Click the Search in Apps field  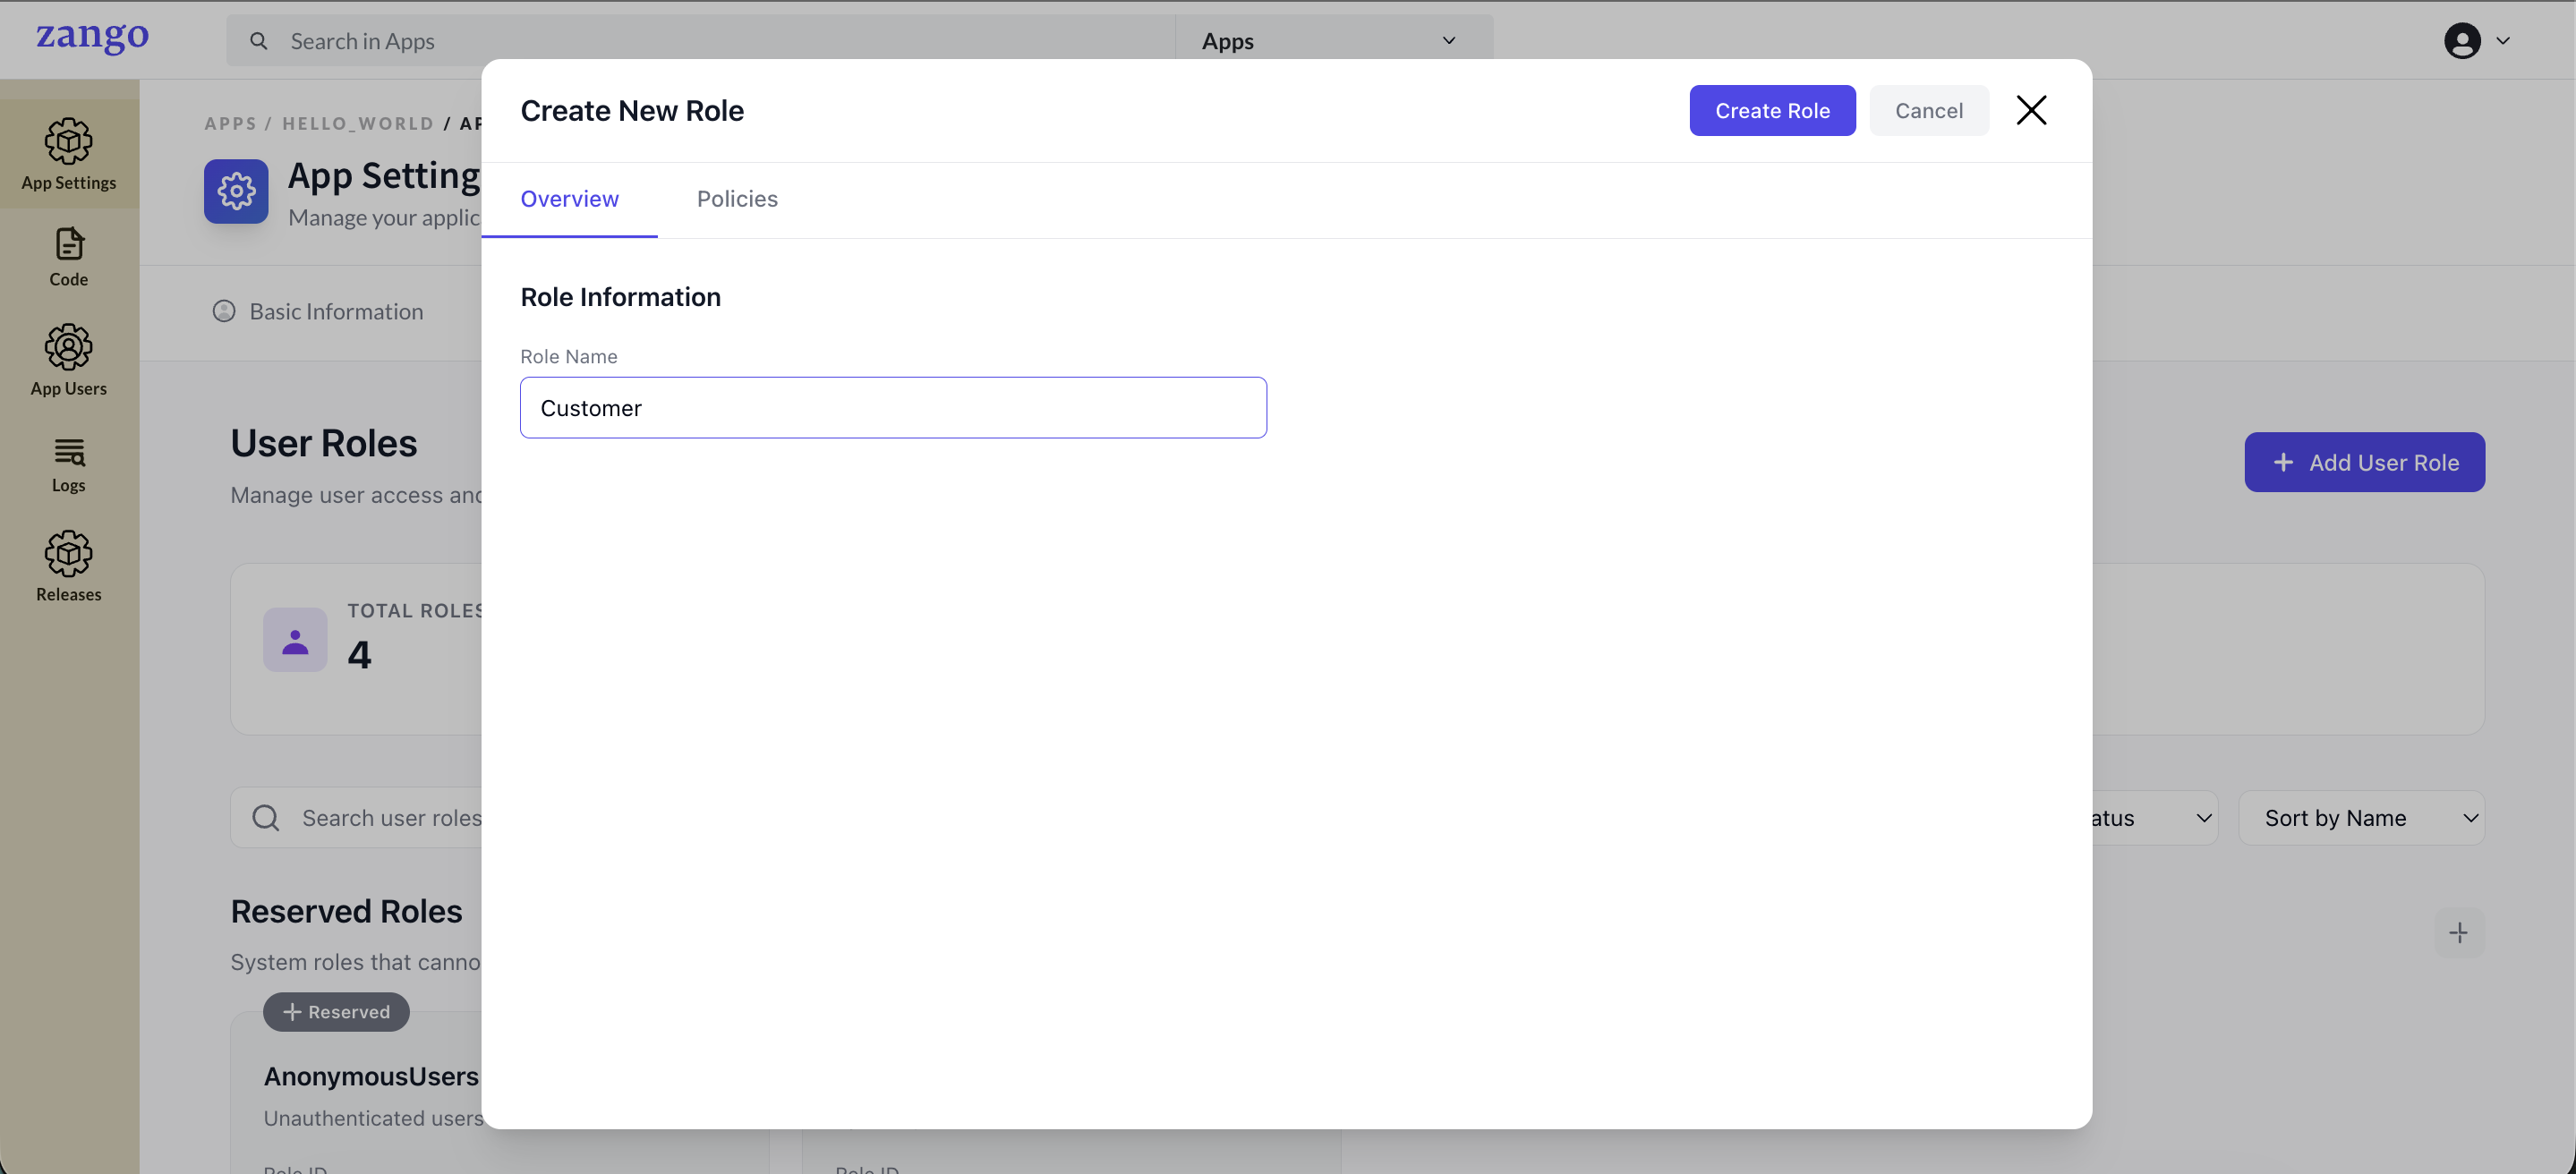700,41
